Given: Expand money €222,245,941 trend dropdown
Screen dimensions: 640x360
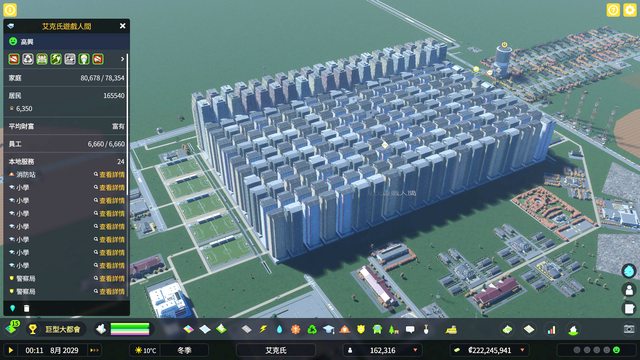Looking at the screenshot, I should pos(522,350).
